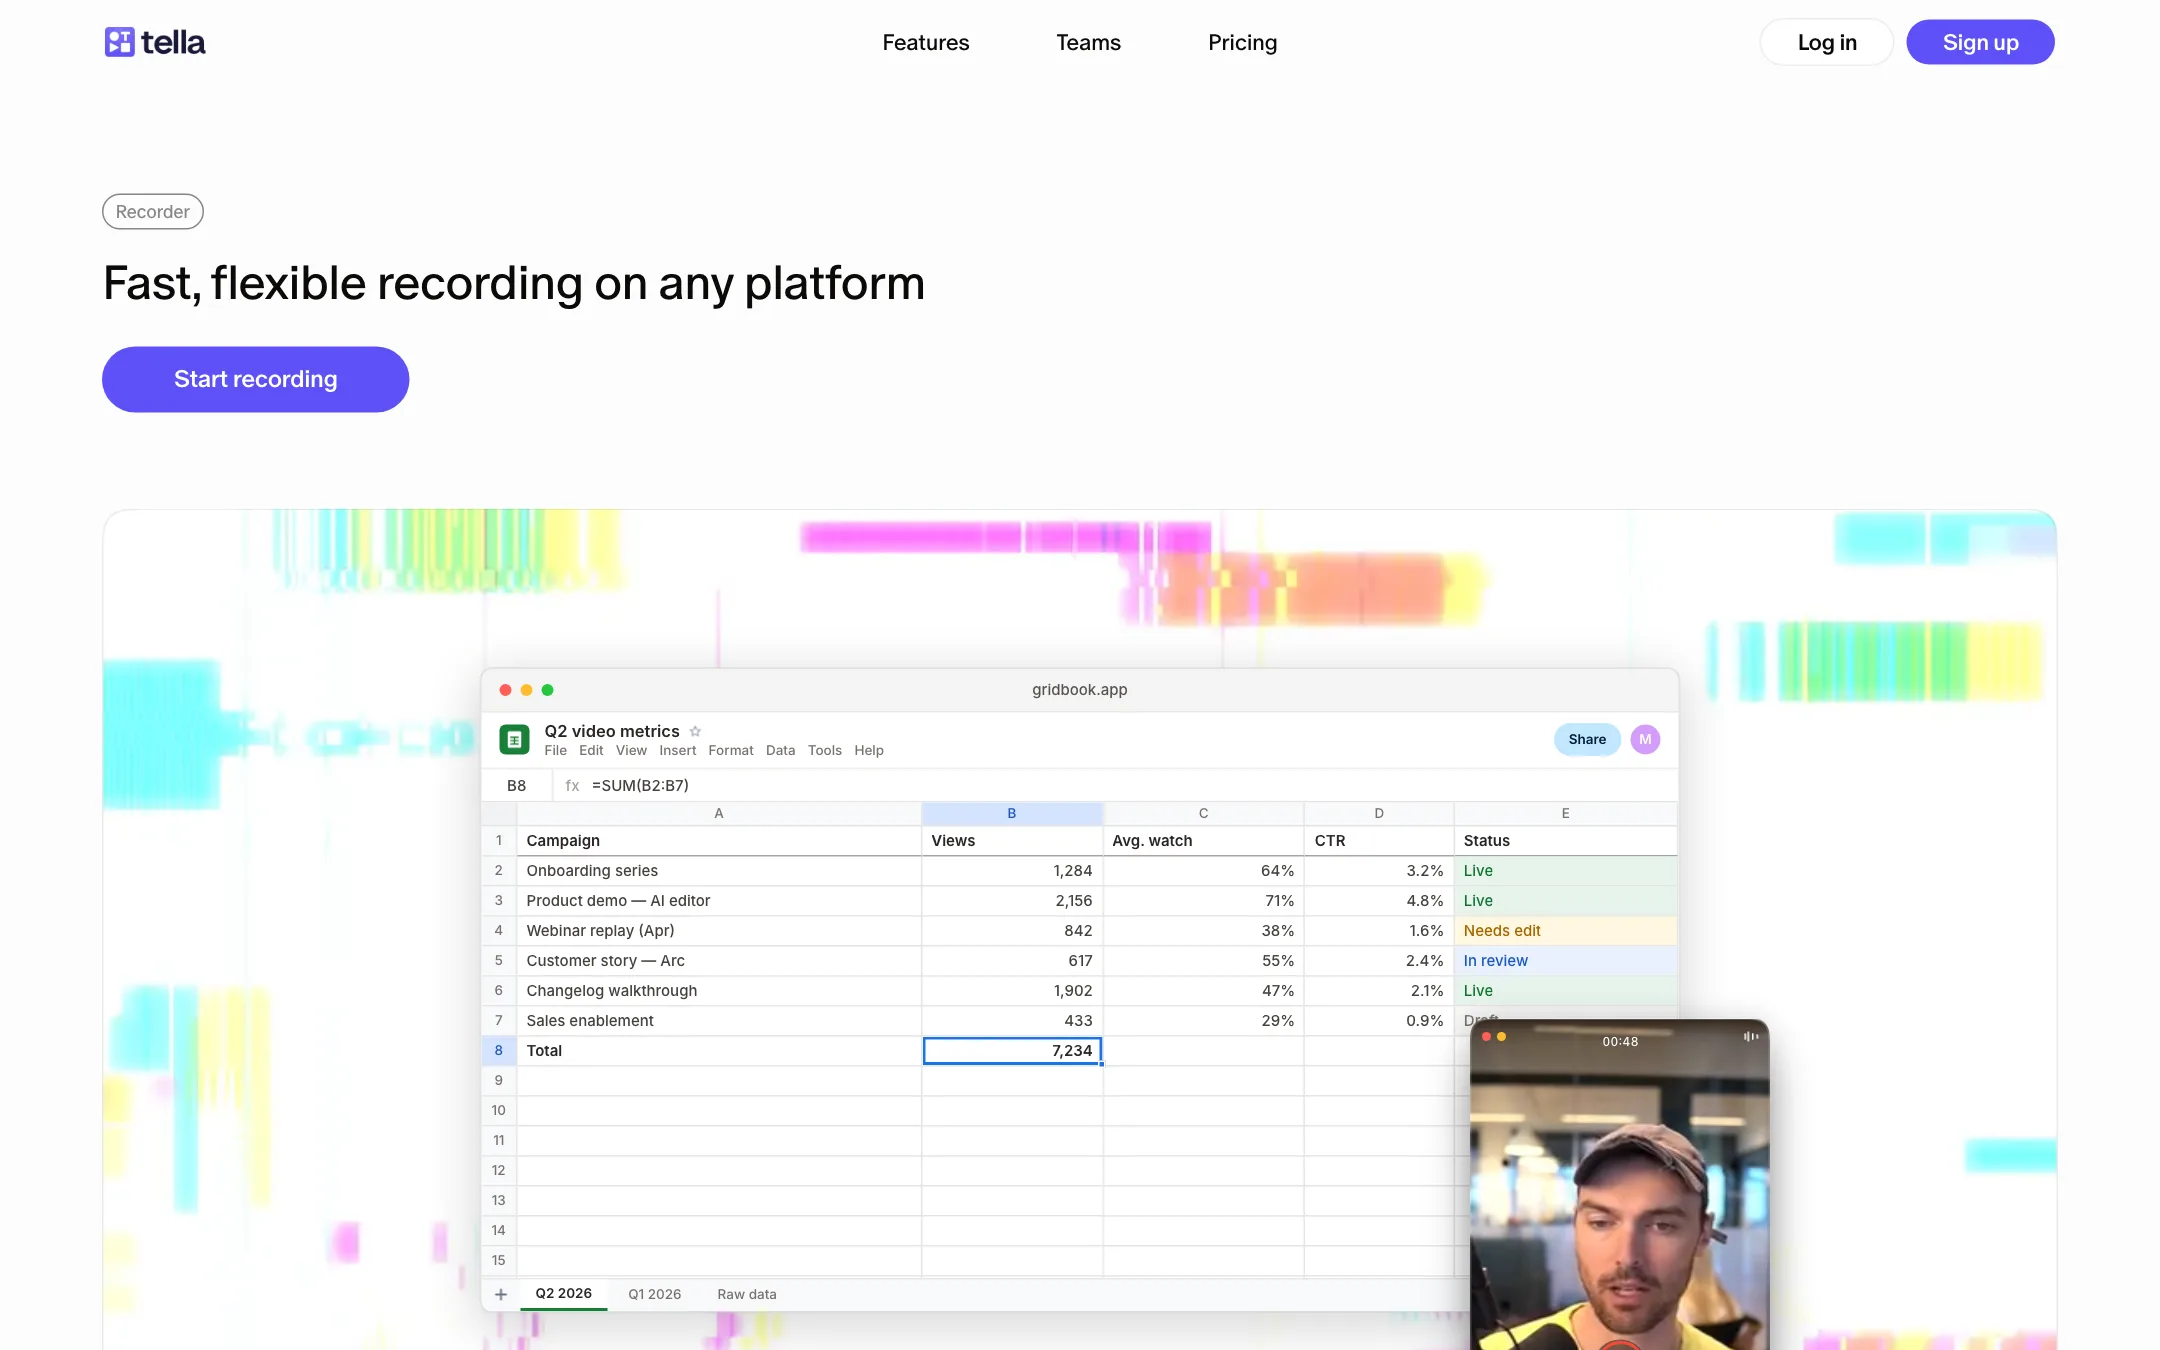Click the Recorder tag badge
Viewport: 2160px width, 1350px height.
coord(152,211)
